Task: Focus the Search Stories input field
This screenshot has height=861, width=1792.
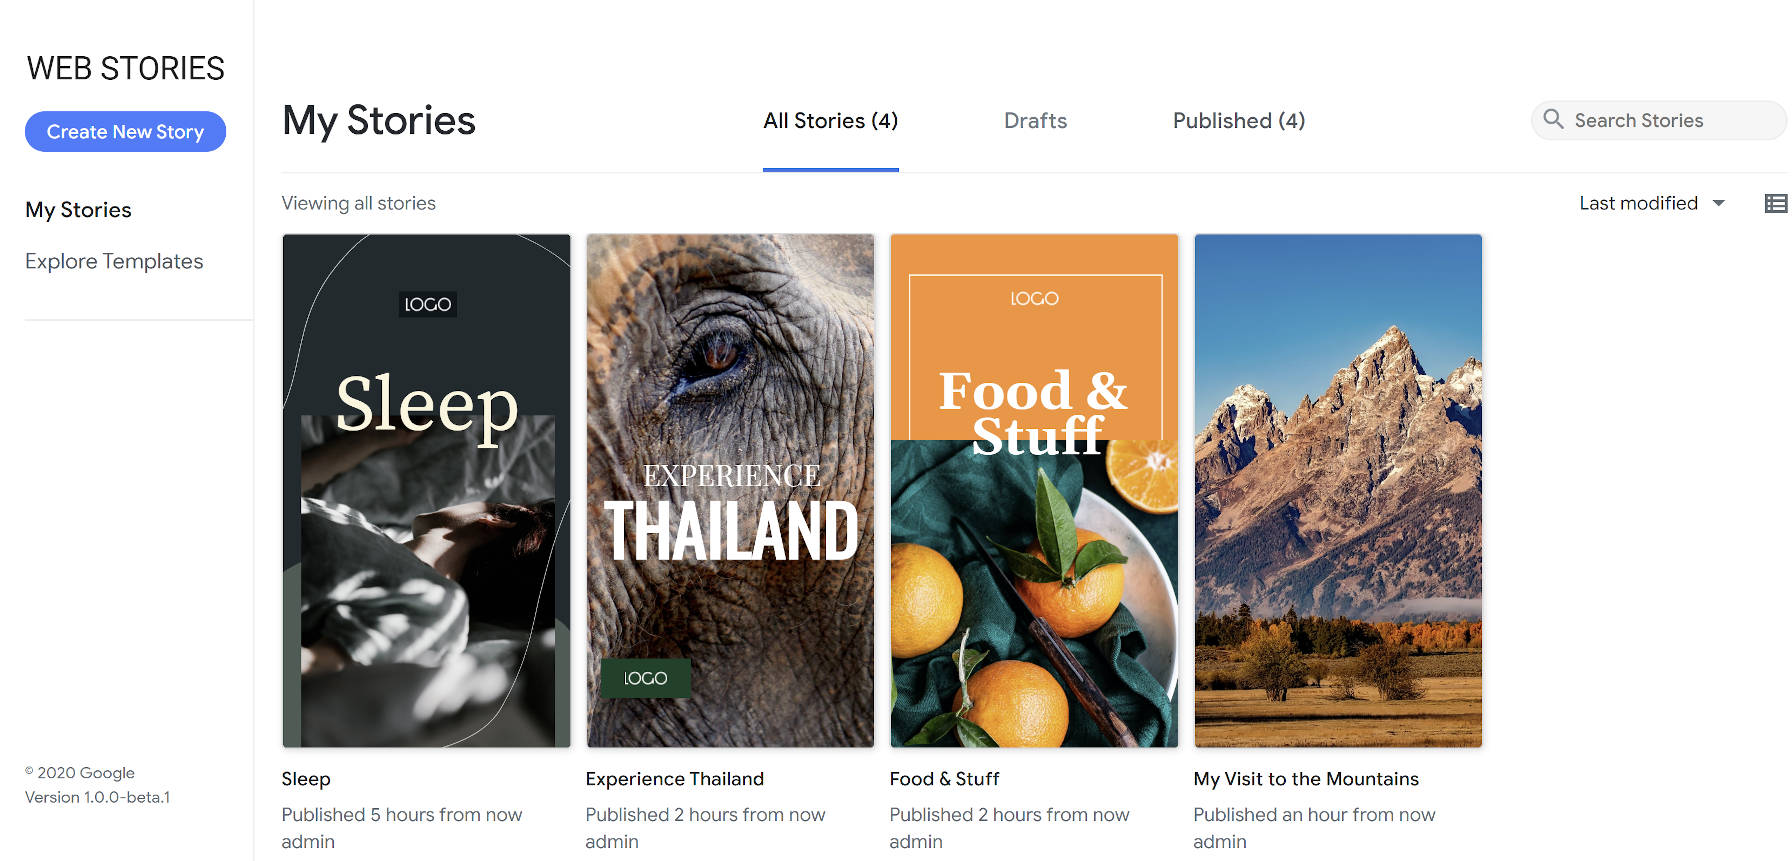Action: click(x=1670, y=121)
